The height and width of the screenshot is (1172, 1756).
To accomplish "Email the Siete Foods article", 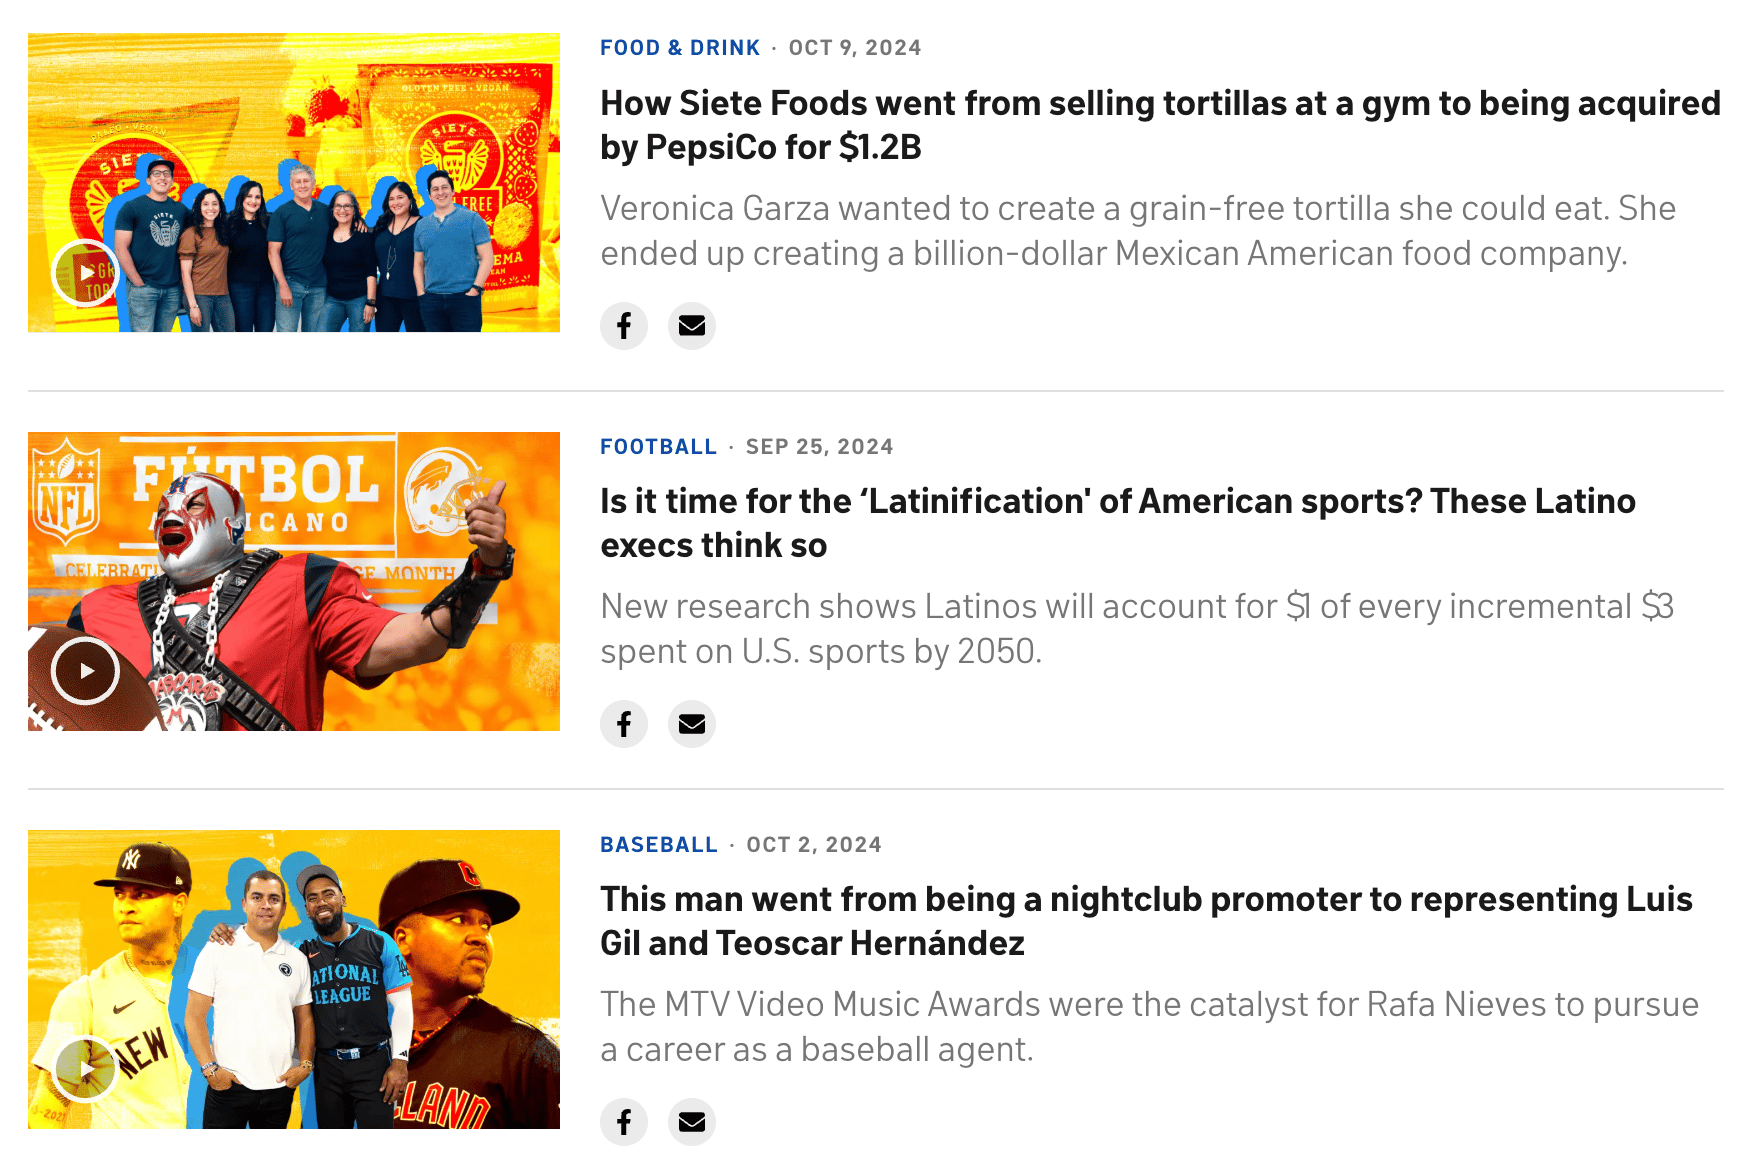I will [692, 326].
